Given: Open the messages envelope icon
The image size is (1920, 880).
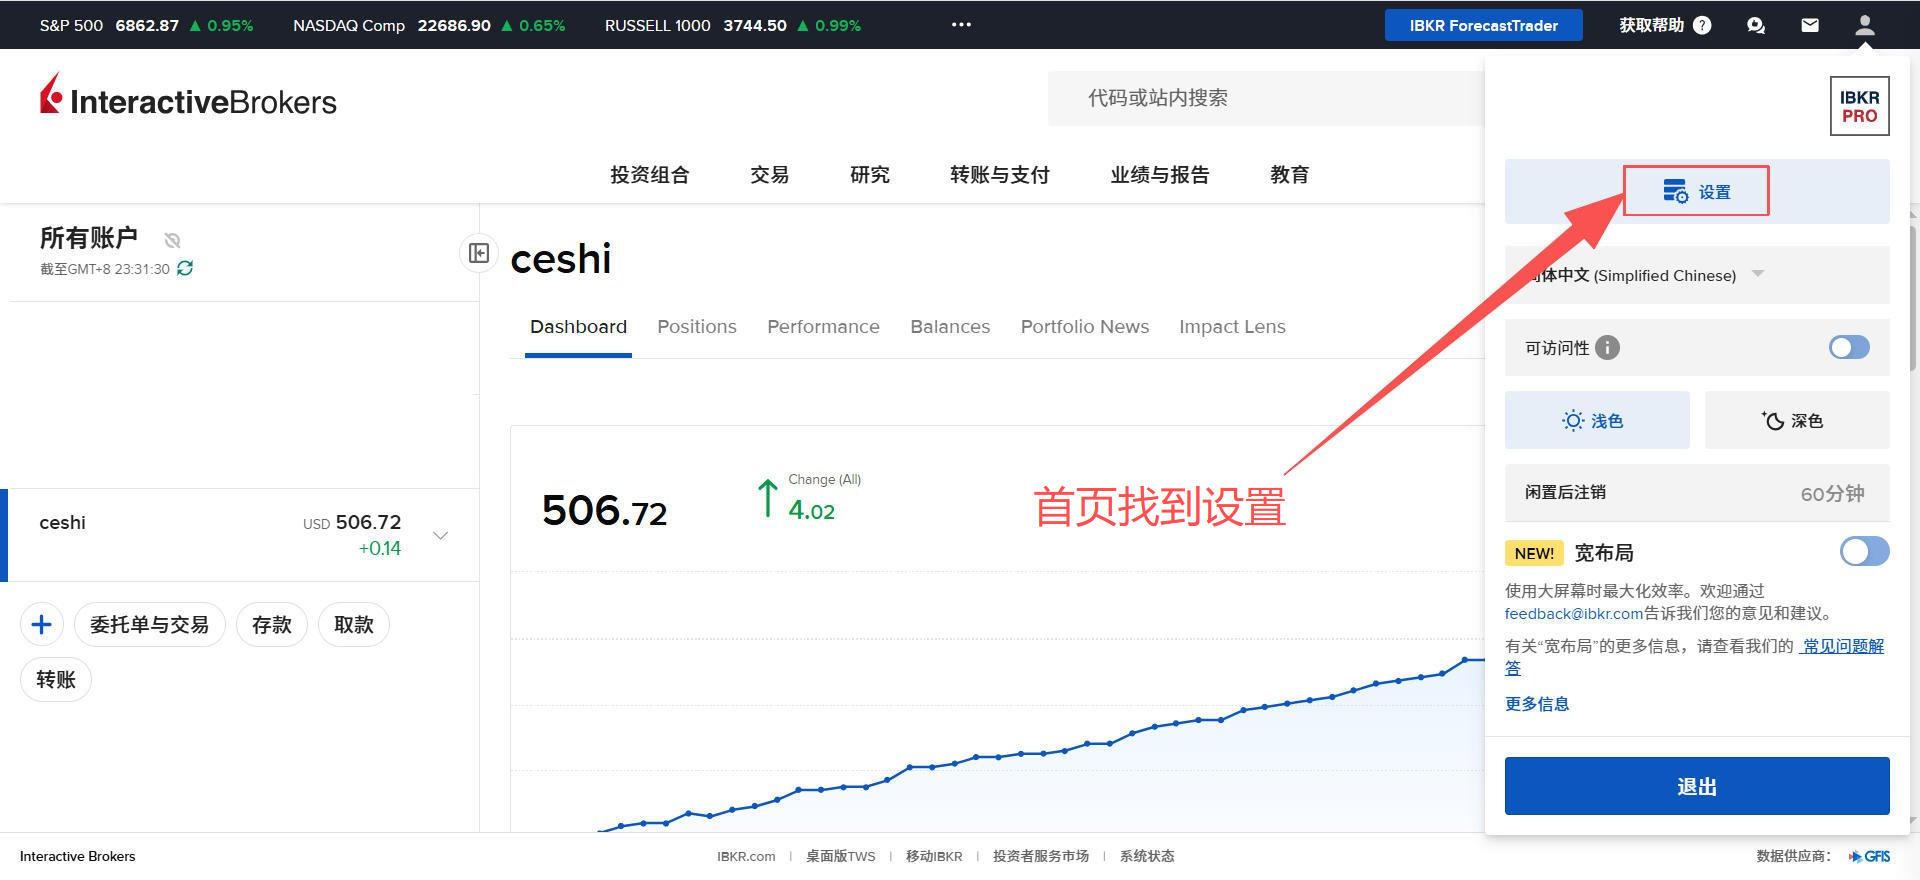Looking at the screenshot, I should click(x=1810, y=25).
